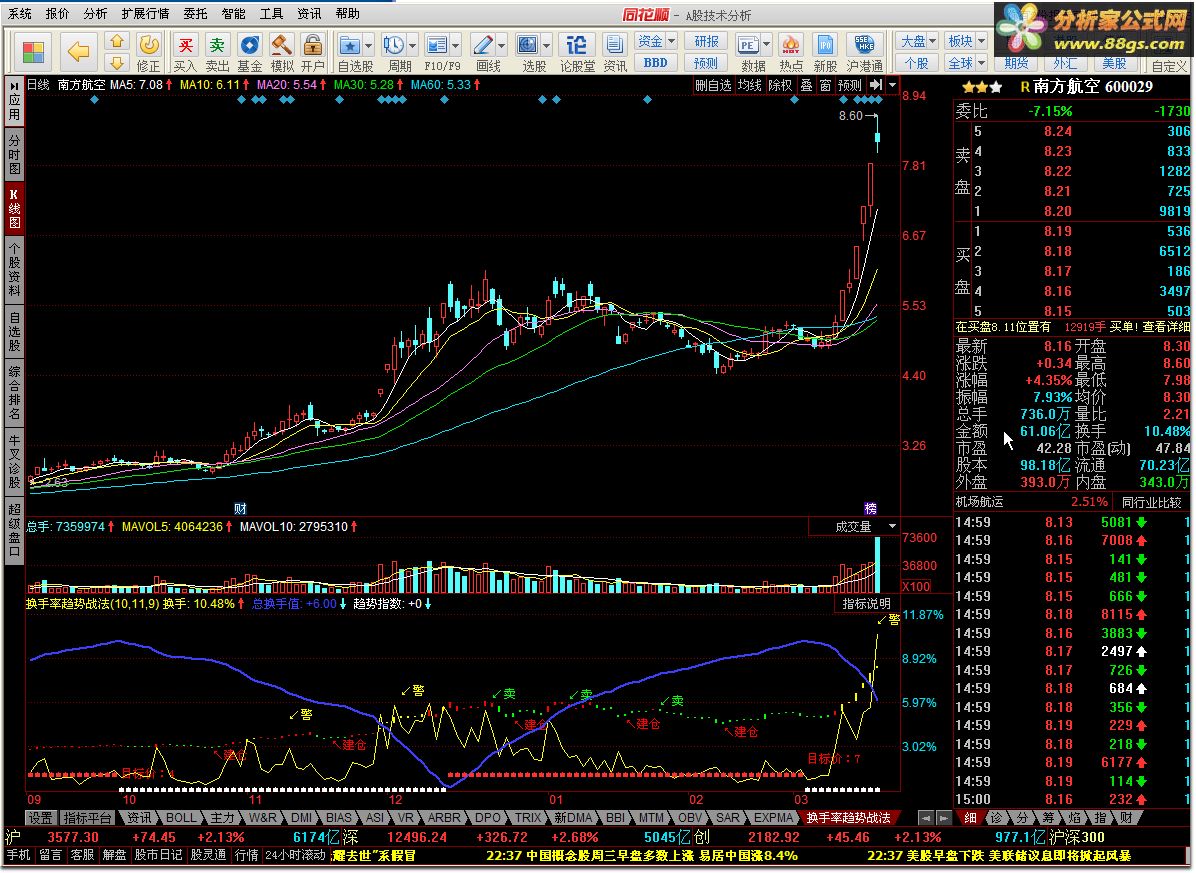Expand the 选股 dropdown arrow

point(546,44)
